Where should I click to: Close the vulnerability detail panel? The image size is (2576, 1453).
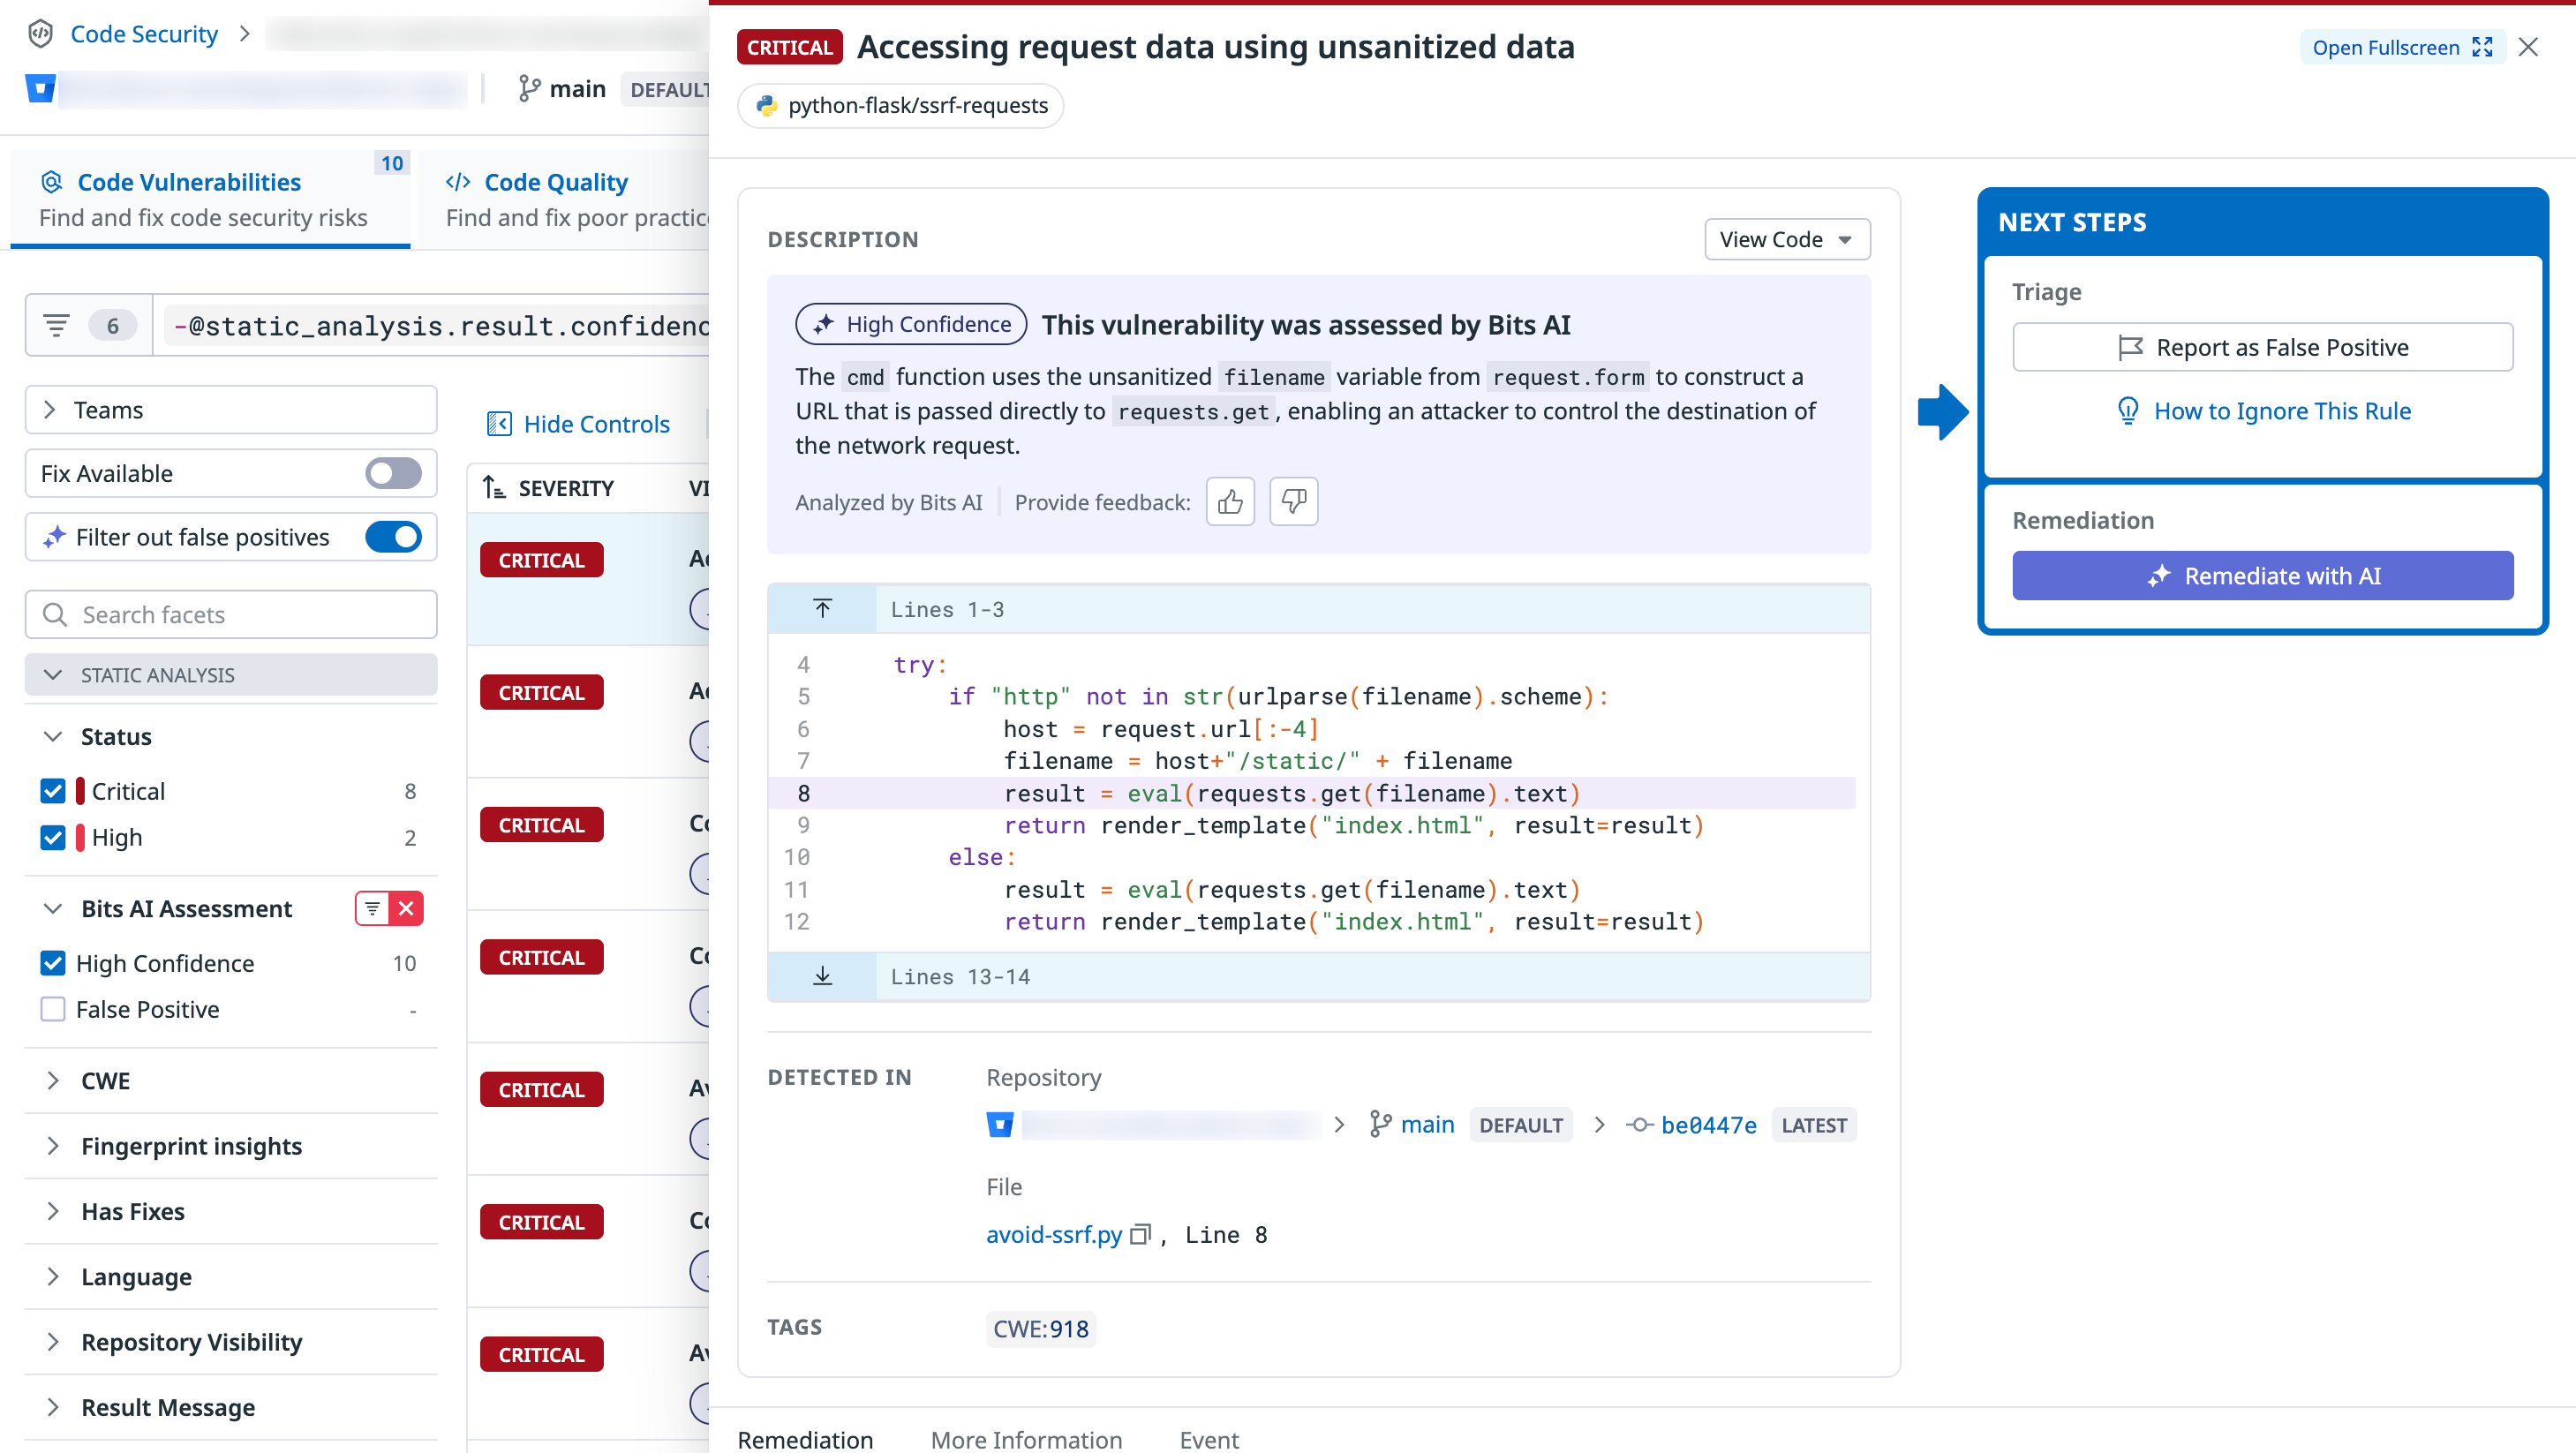point(2528,47)
